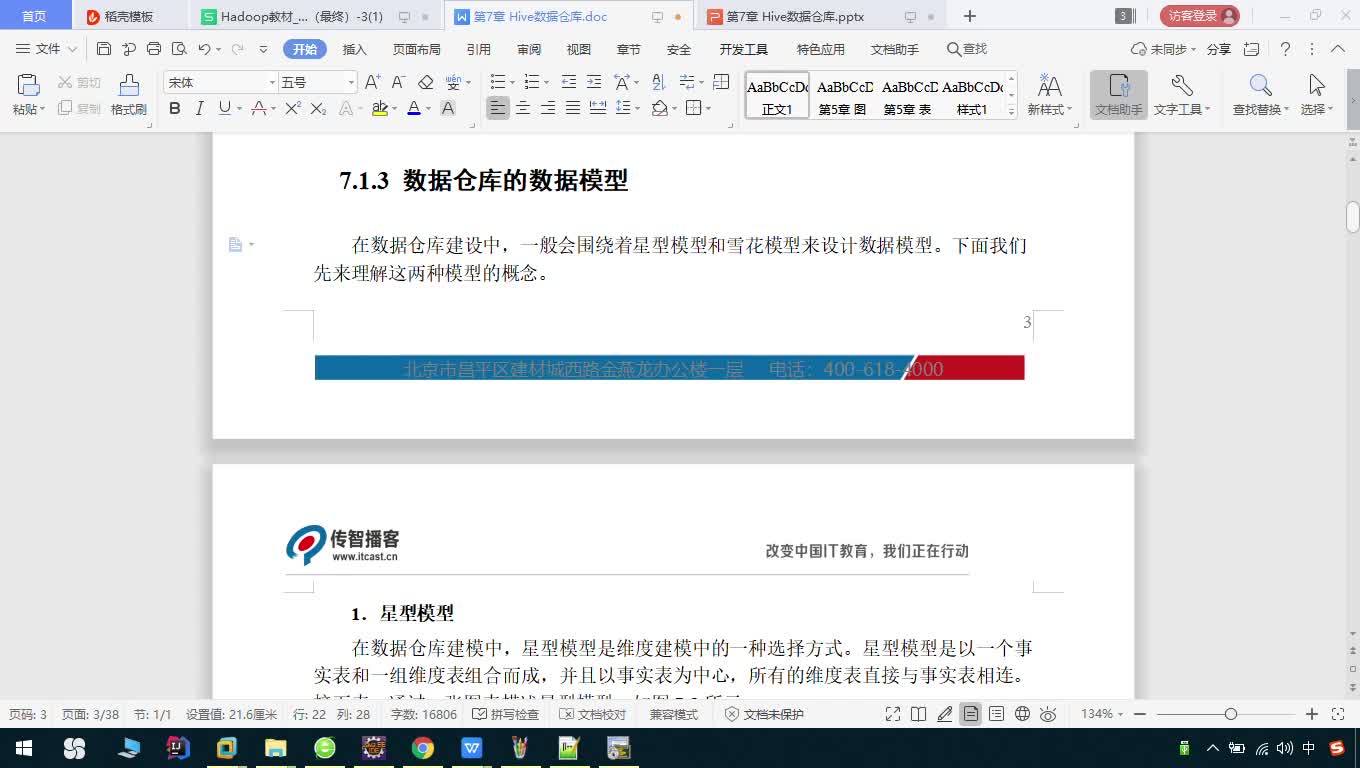Open the zoom percentage 134% dropdown
The image size is (1360, 768).
[x=1102, y=714]
